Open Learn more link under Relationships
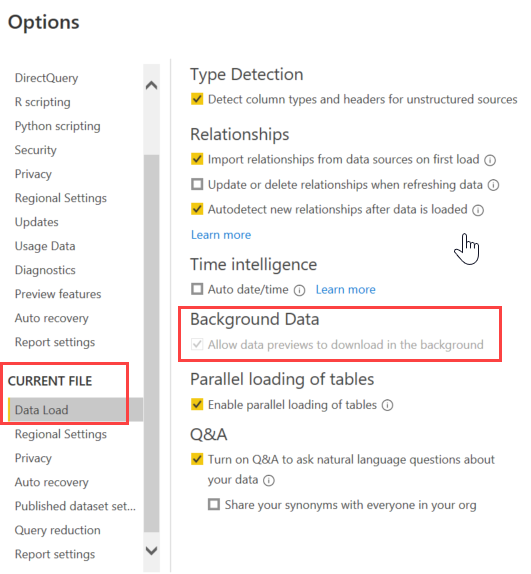The image size is (531, 574). point(221,235)
